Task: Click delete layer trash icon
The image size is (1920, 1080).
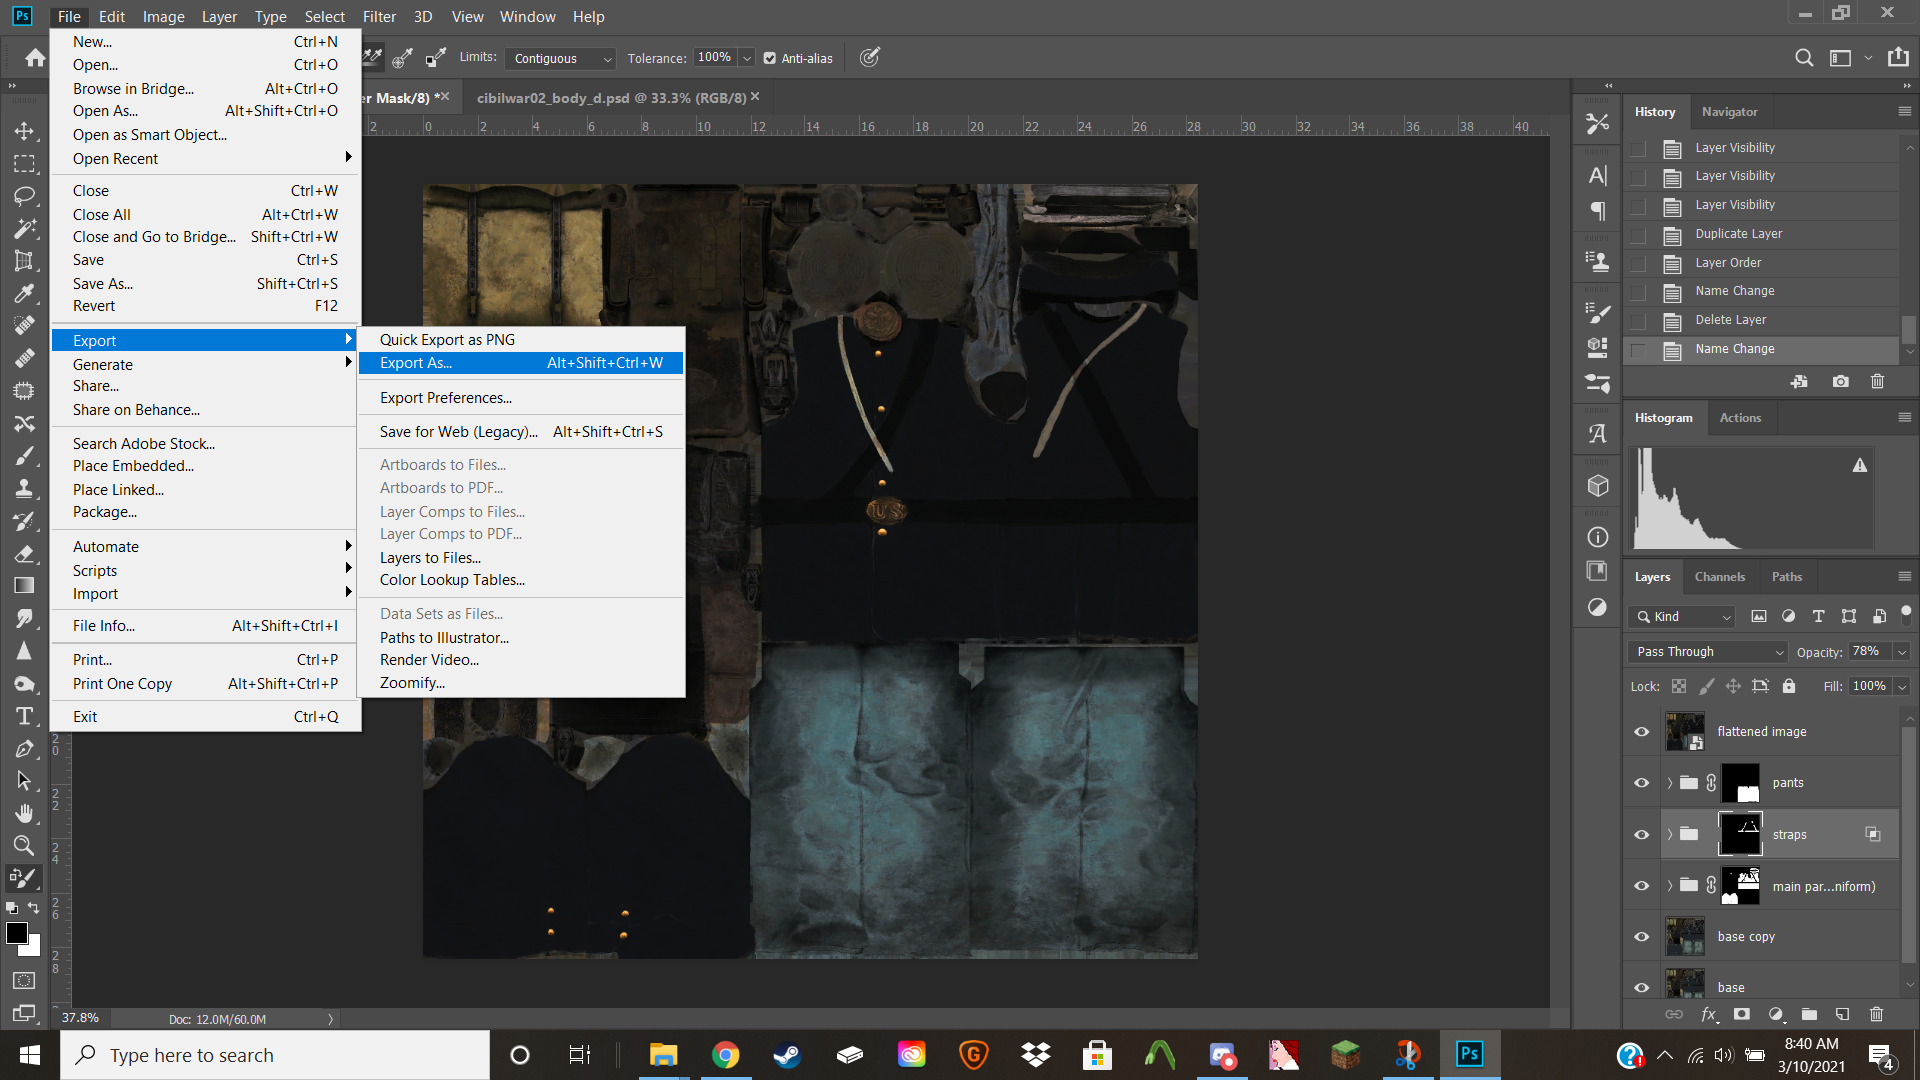Action: (1876, 1014)
